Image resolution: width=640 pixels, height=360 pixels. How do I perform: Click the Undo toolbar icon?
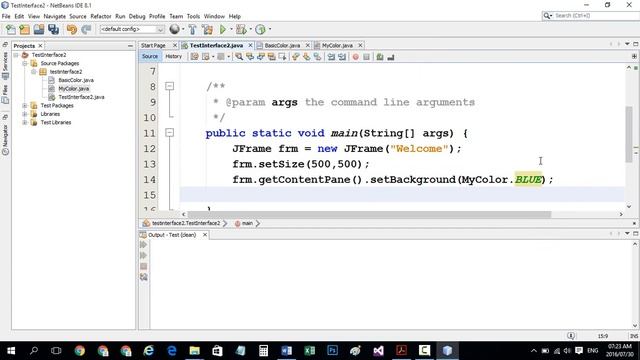(x=71, y=29)
